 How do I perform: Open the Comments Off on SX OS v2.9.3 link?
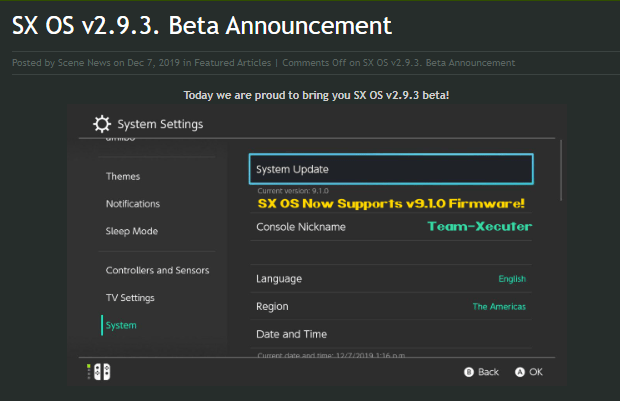click(399, 63)
